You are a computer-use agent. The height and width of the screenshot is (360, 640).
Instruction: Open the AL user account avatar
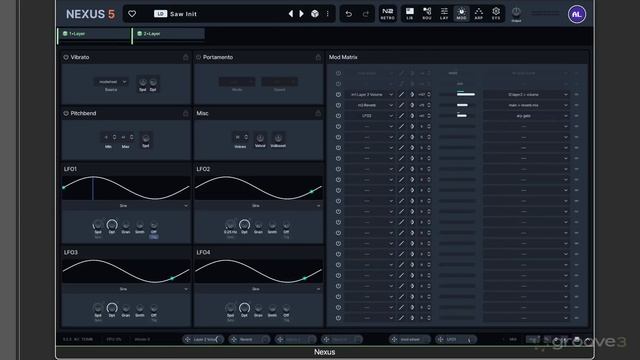(x=577, y=14)
